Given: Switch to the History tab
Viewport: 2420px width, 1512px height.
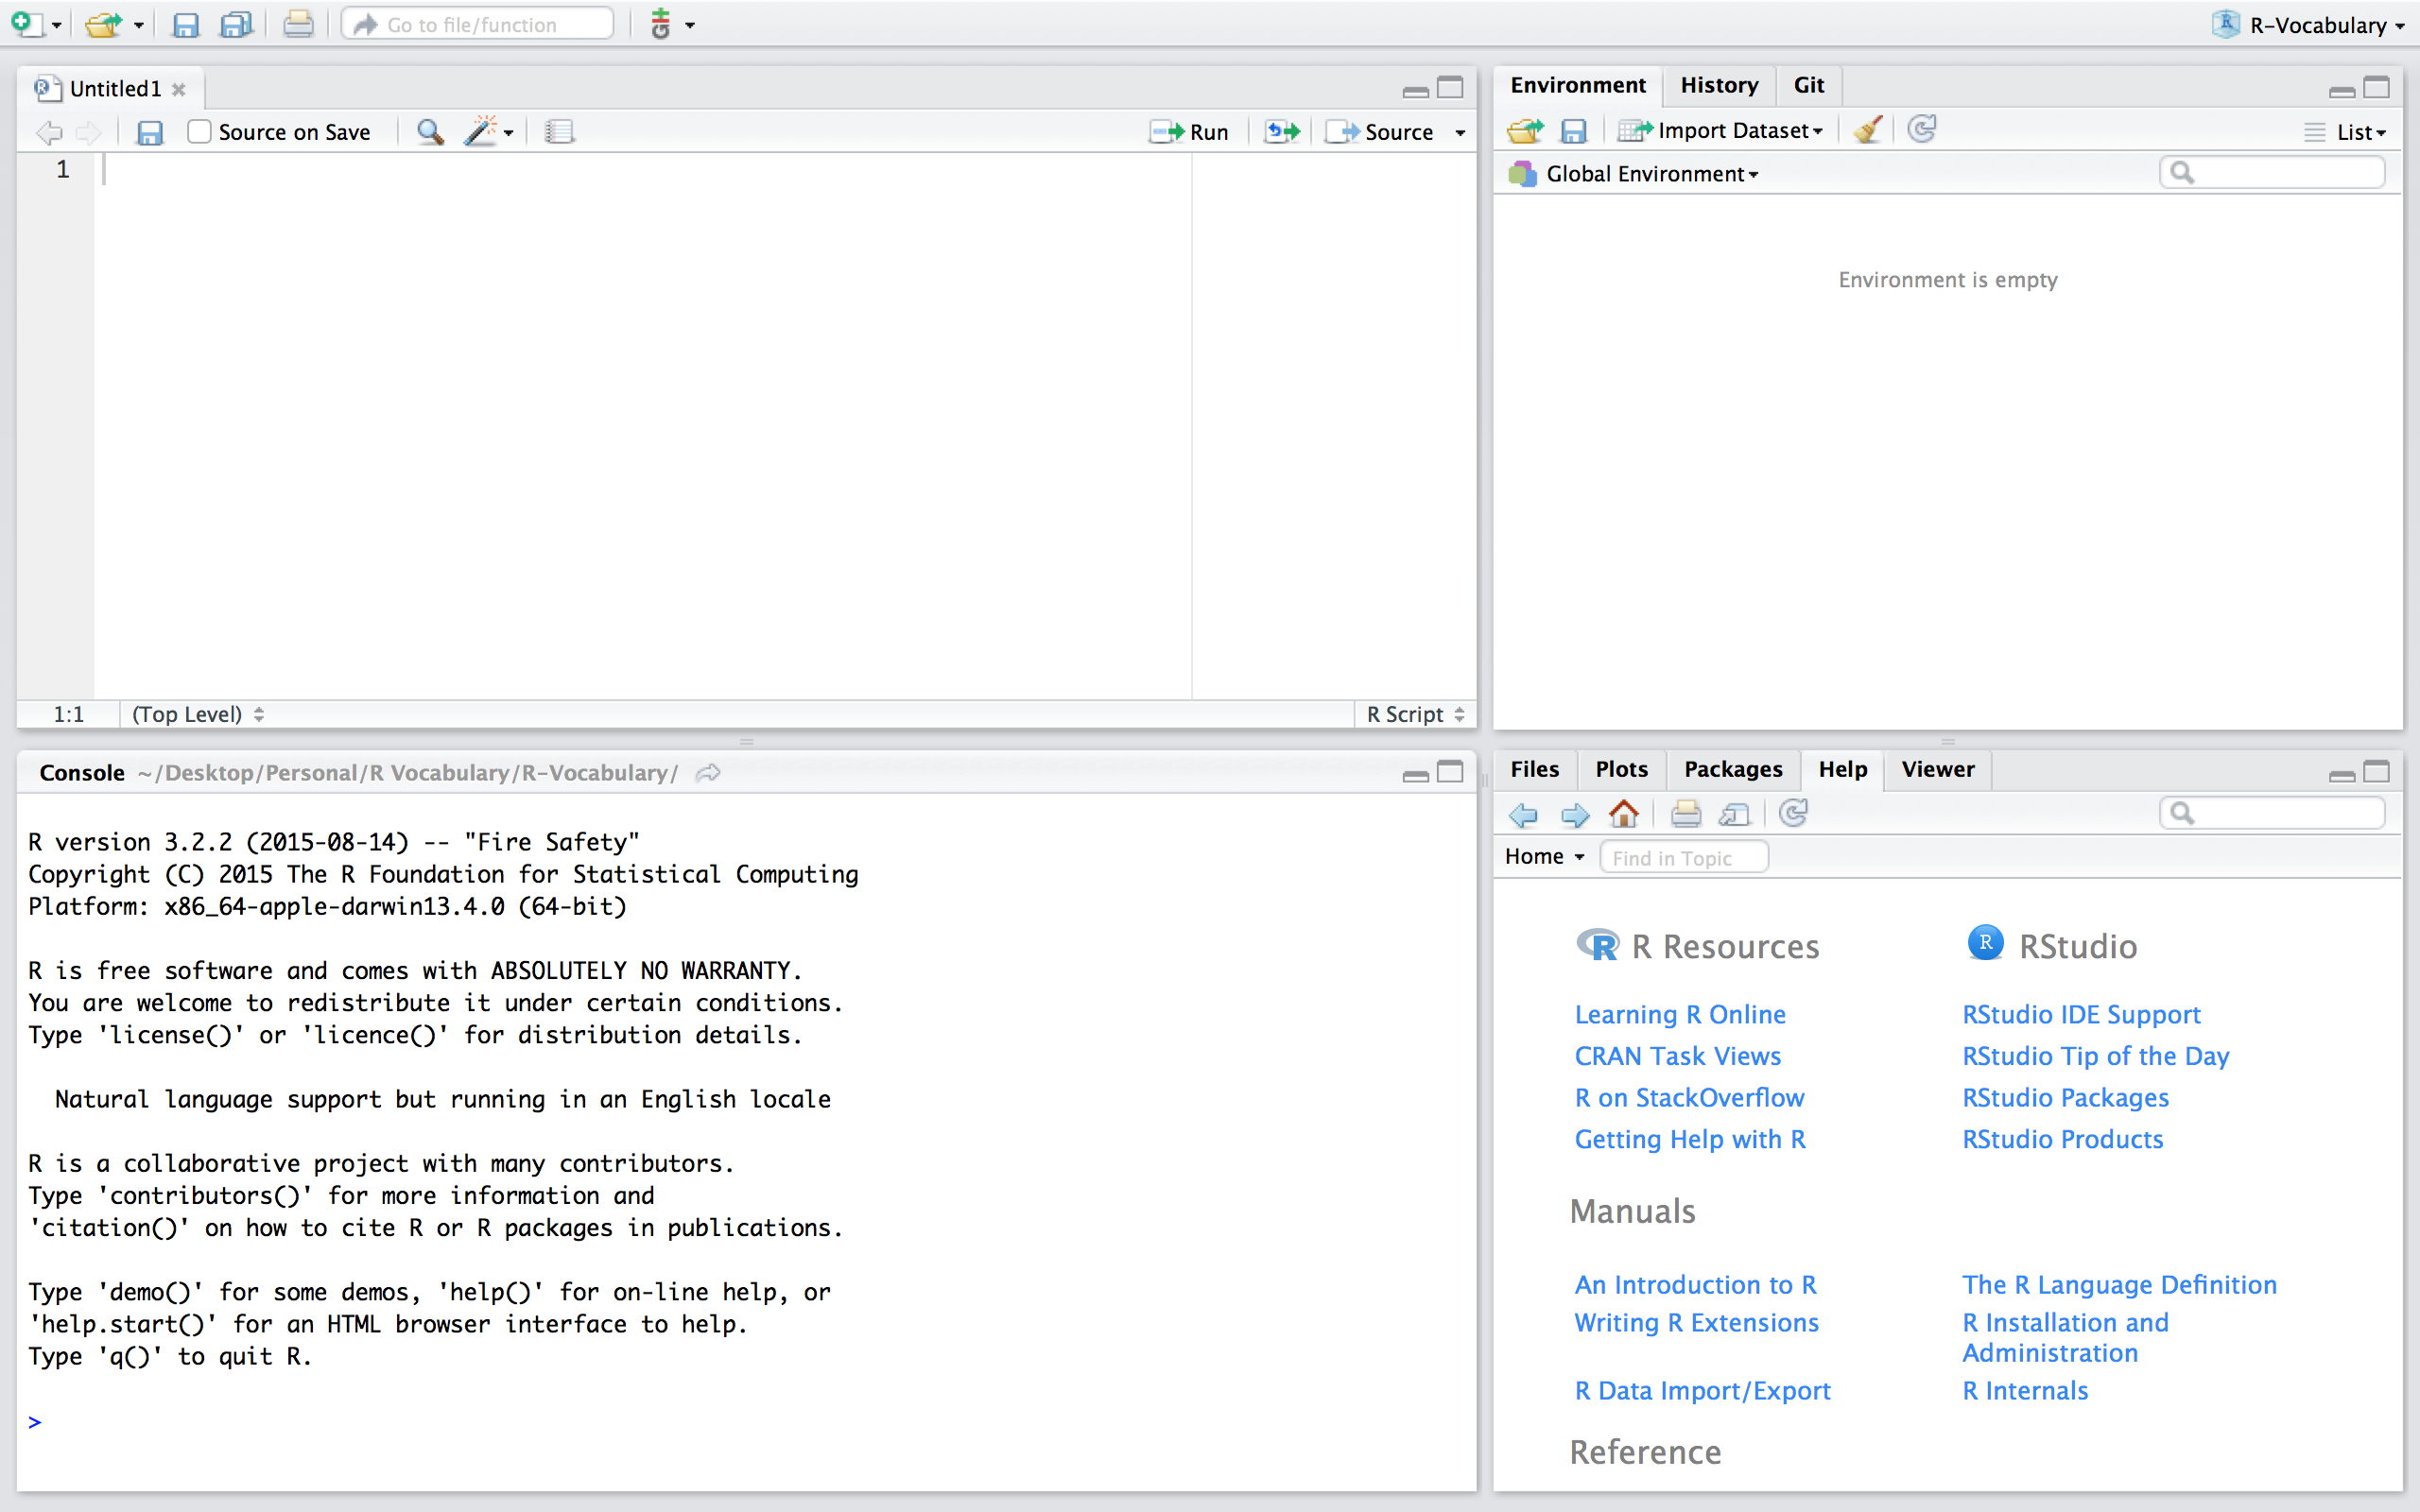Looking at the screenshot, I should pos(1719,85).
